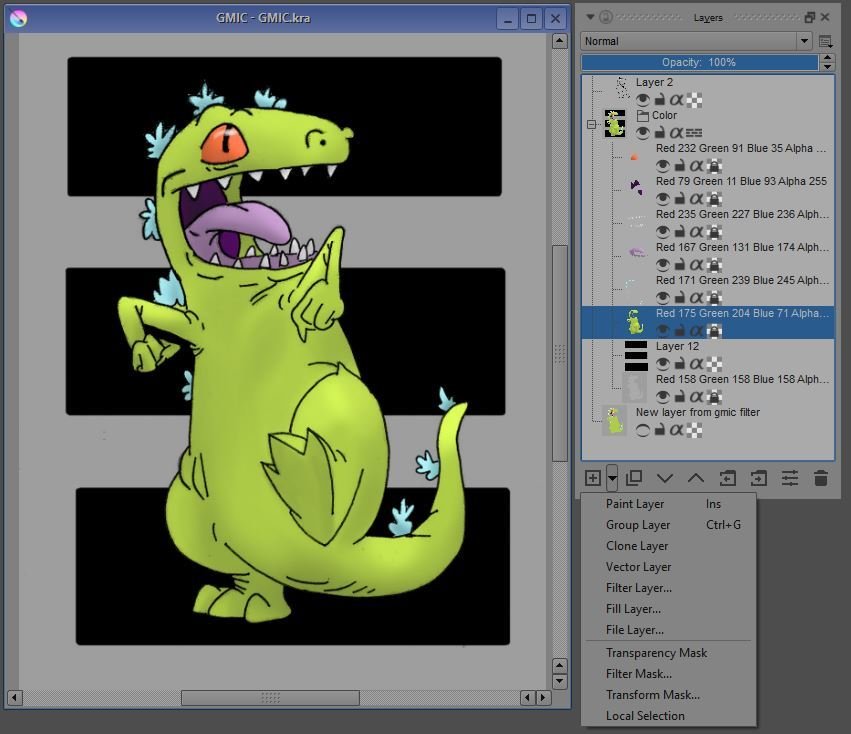Click the canvas scroll-right arrow at far right
The image size is (851, 734).
[x=543, y=698]
